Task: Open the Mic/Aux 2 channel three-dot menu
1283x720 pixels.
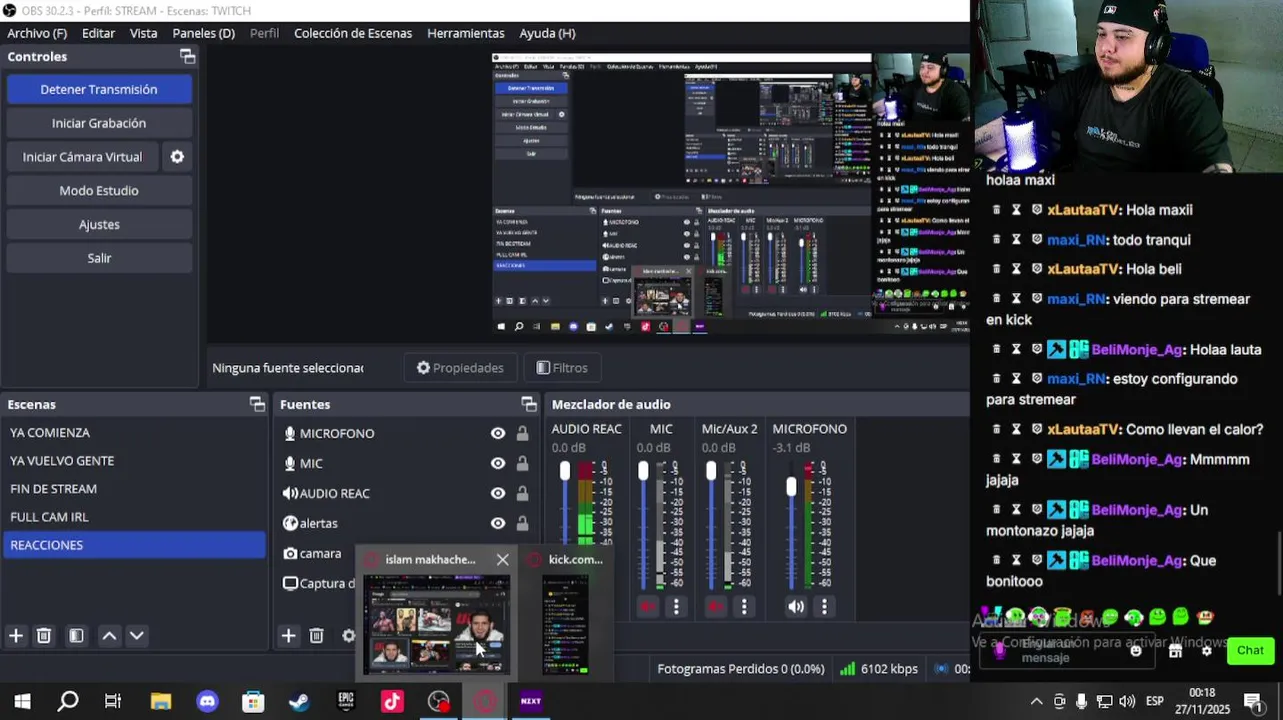Action: [x=743, y=606]
